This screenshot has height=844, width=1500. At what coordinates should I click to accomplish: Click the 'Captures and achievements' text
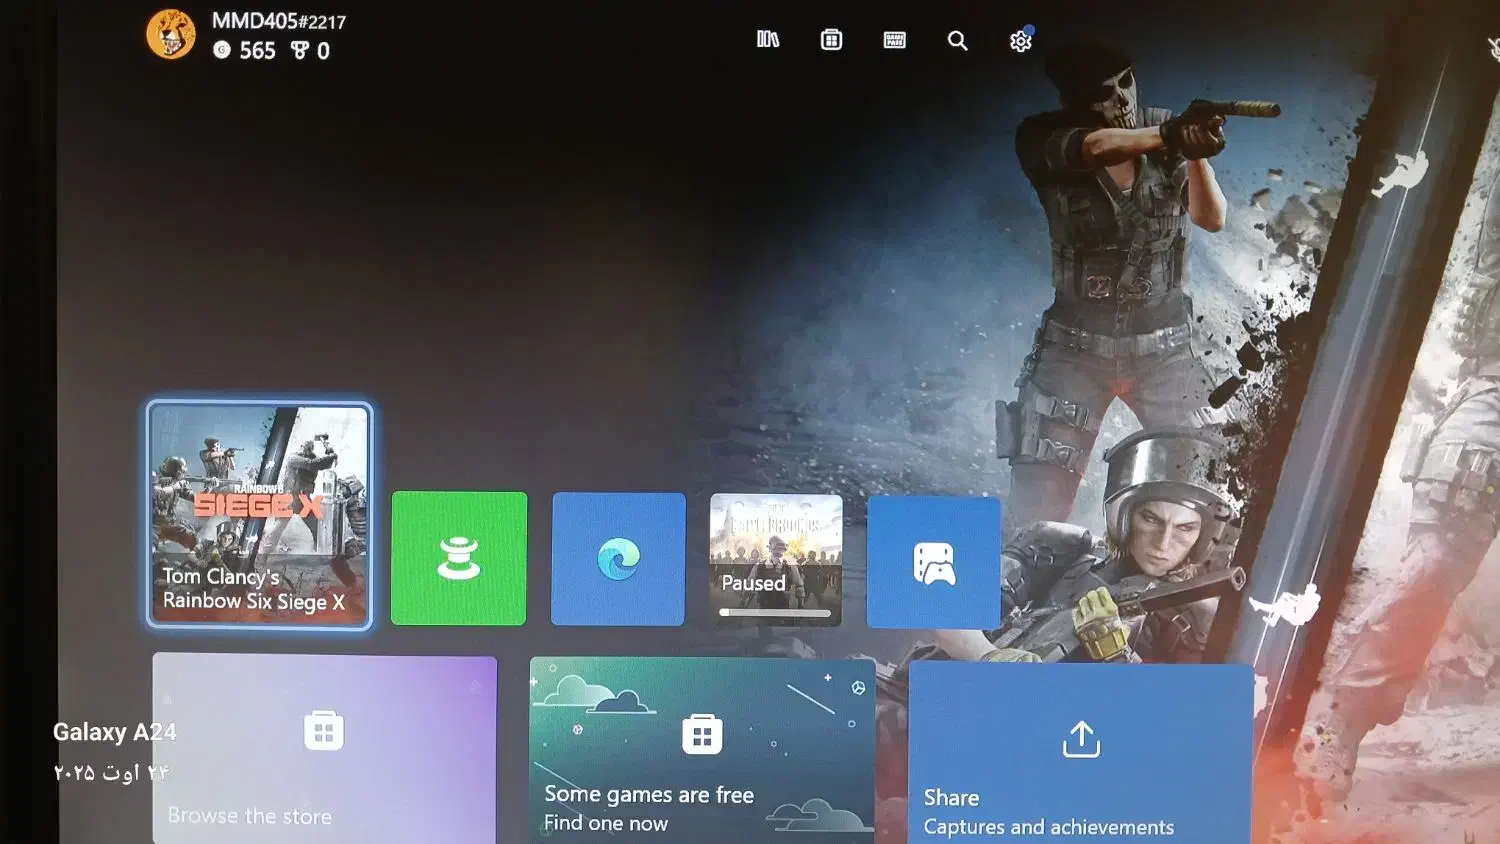[x=1048, y=827]
